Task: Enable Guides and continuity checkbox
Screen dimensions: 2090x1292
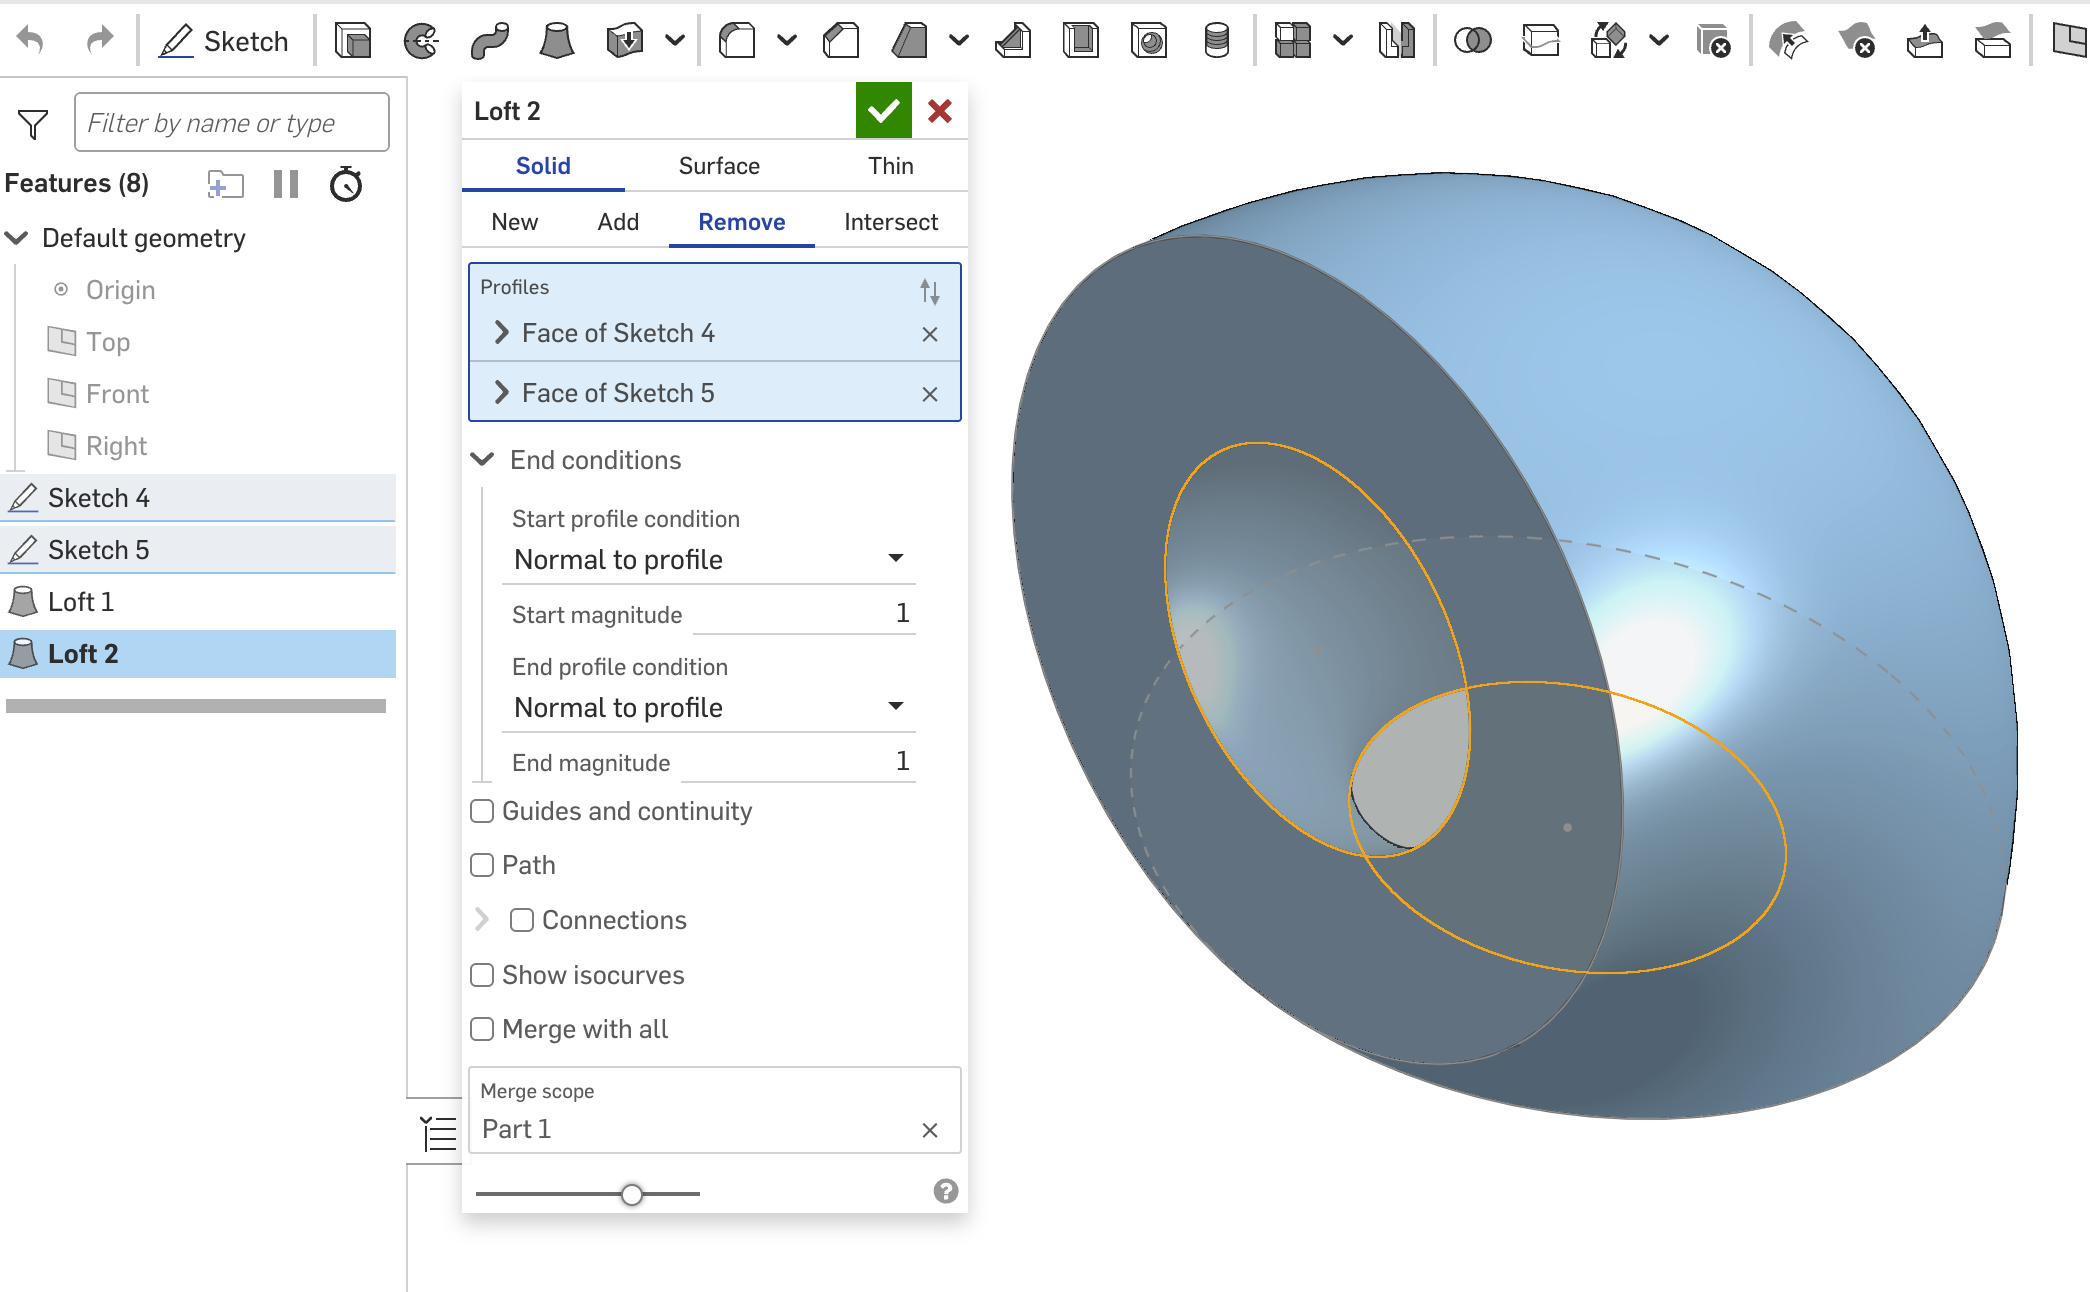Action: [x=483, y=811]
